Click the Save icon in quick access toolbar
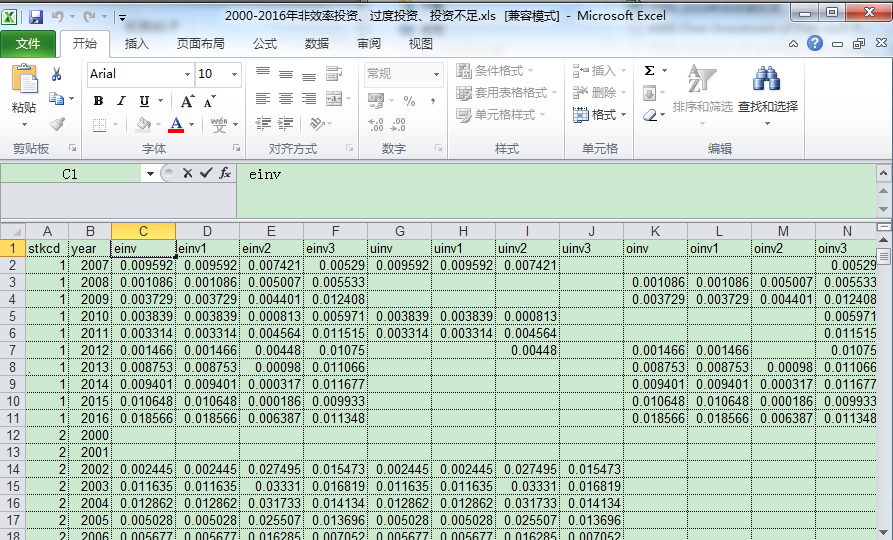This screenshot has width=893, height=540. pyautogui.click(x=36, y=17)
